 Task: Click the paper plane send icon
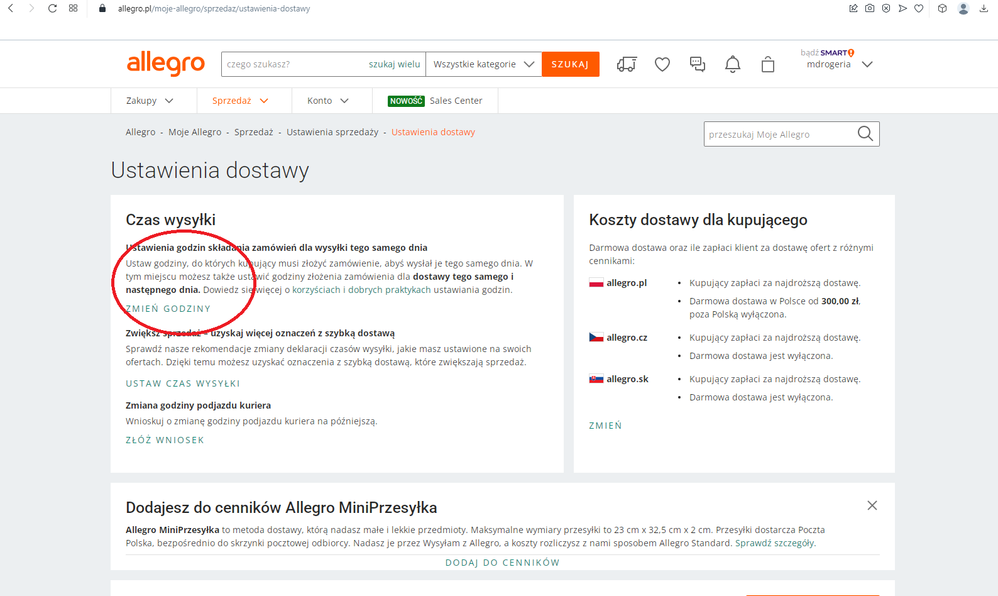point(903,8)
